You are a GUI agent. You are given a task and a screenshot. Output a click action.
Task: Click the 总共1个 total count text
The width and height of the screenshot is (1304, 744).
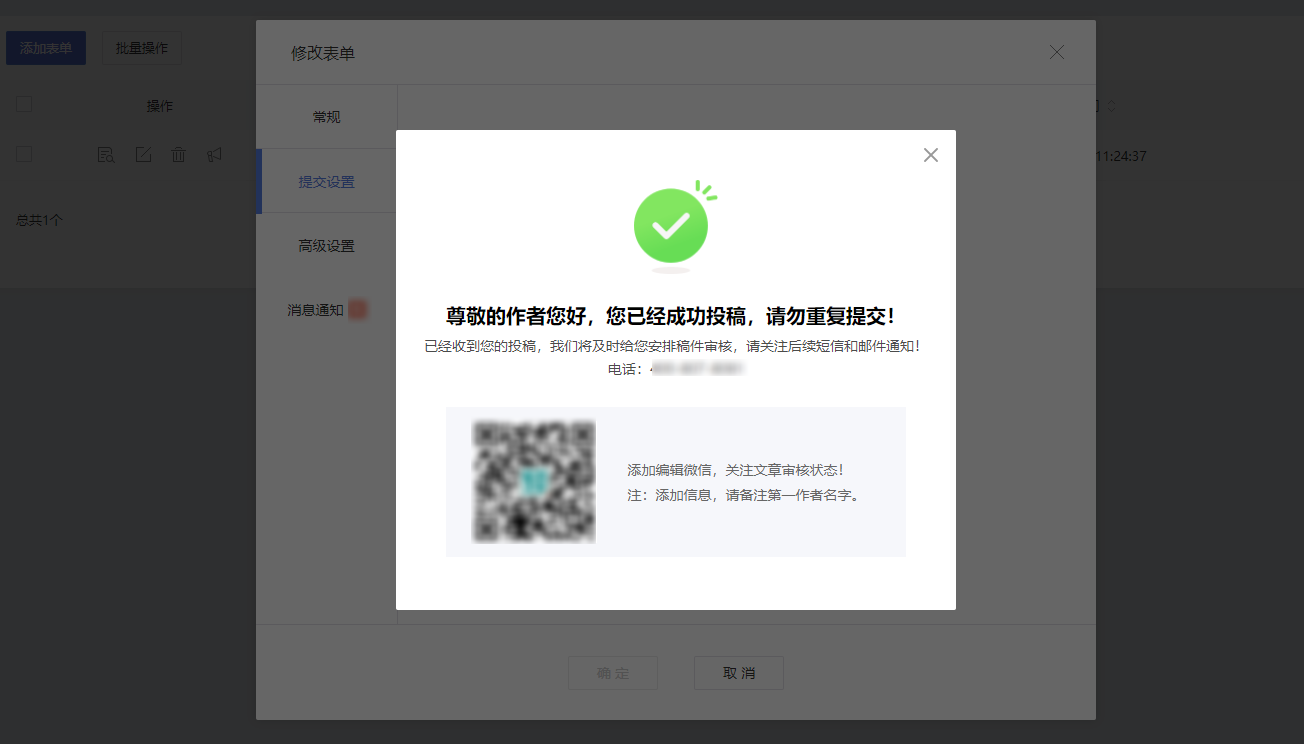40,220
